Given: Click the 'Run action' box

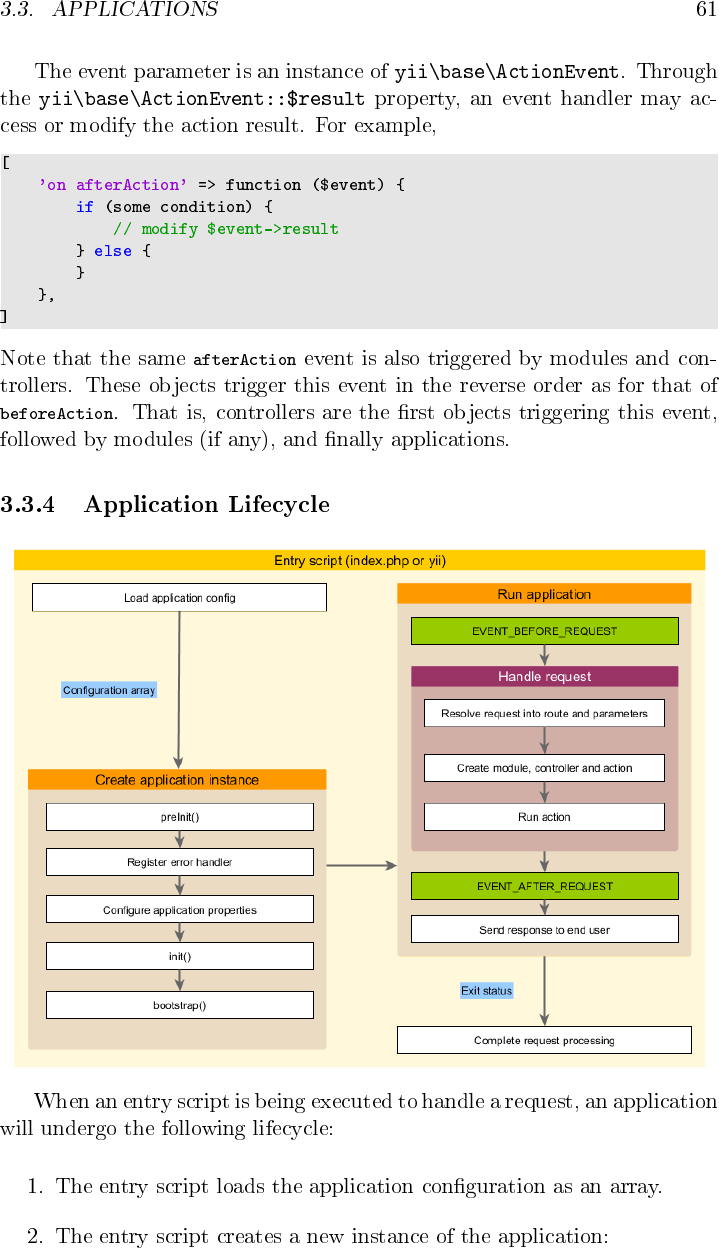Looking at the screenshot, I should (545, 817).
